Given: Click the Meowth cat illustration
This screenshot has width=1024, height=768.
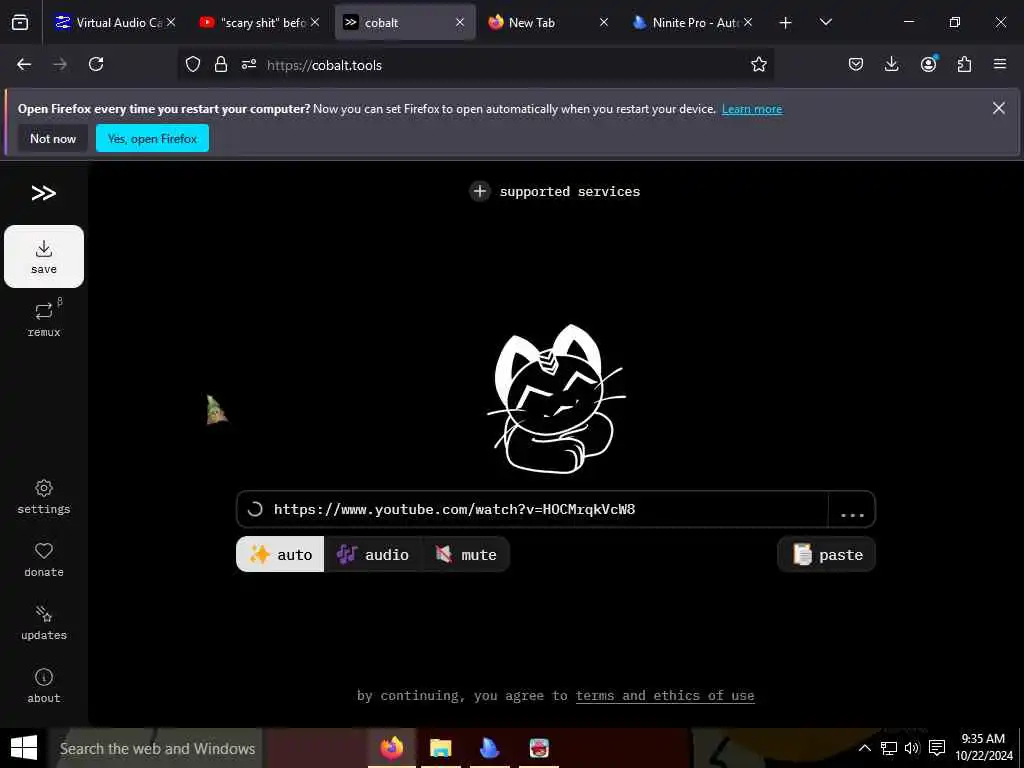Looking at the screenshot, I should point(555,399).
